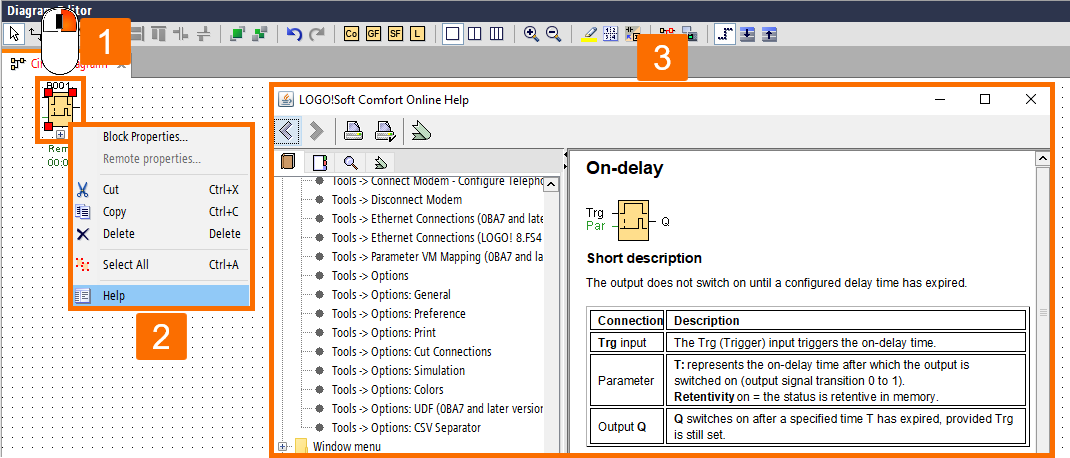Choose Select All from context menu
This screenshot has width=1070, height=458.
click(x=161, y=264)
